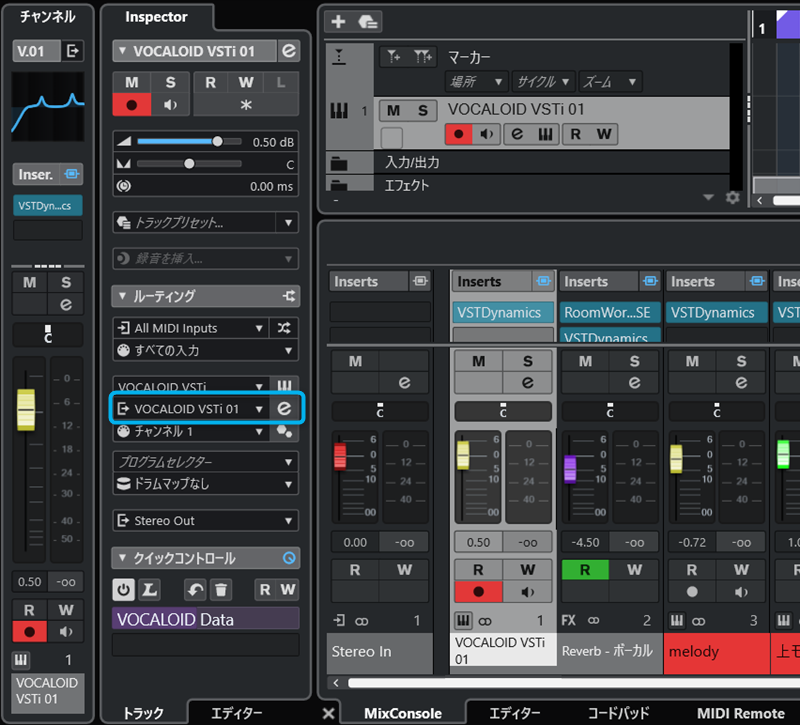Open track presets icon beside plus button

click(x=367, y=21)
